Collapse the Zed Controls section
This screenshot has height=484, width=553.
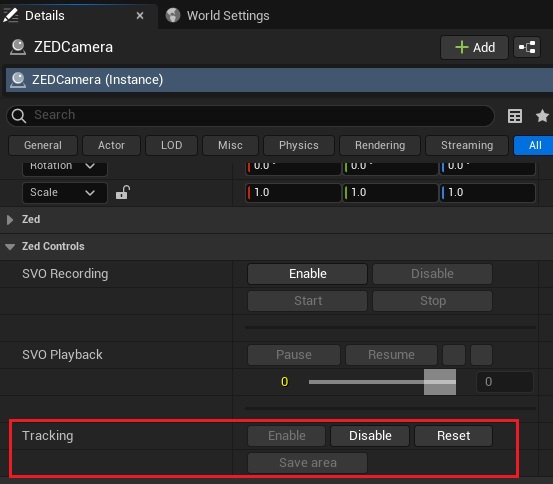coord(10,247)
